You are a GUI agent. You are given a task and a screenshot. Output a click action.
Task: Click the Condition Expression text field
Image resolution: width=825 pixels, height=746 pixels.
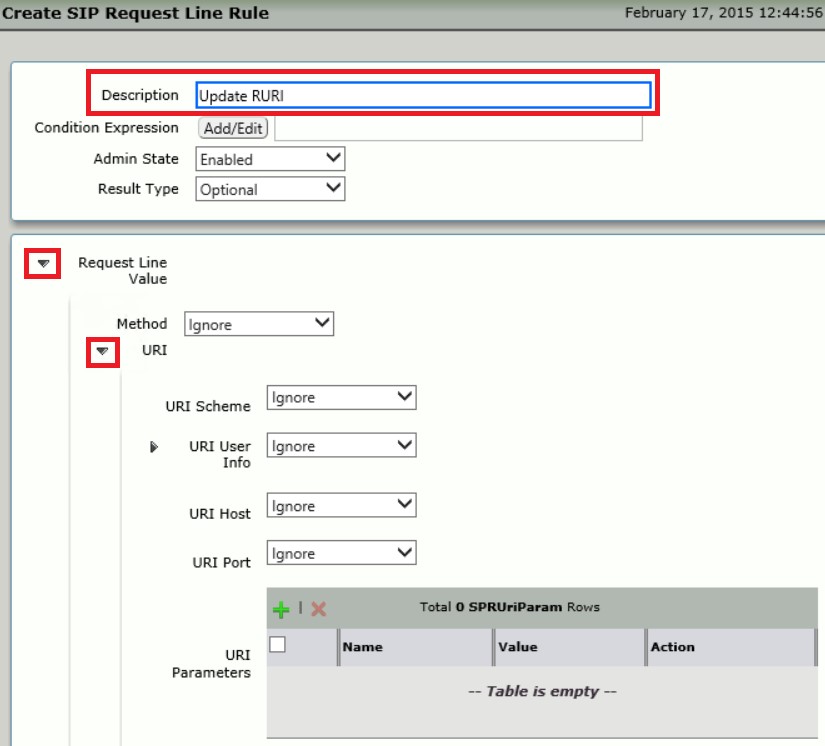[458, 128]
